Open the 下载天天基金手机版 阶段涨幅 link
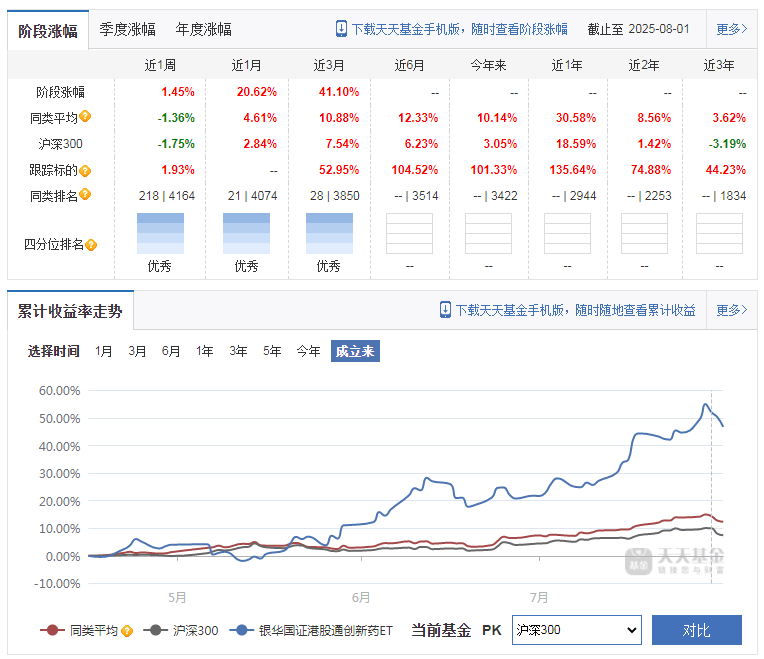Screen dimensions: 764x659 tap(459, 29)
